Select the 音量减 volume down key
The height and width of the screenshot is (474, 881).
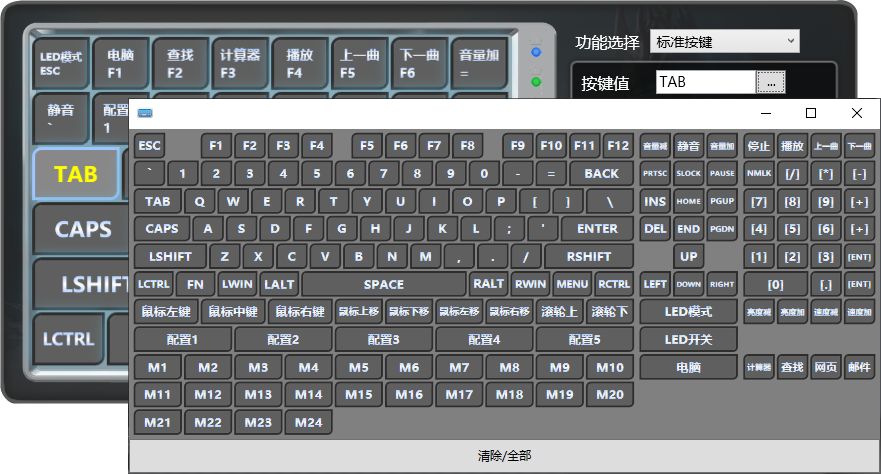click(655, 145)
